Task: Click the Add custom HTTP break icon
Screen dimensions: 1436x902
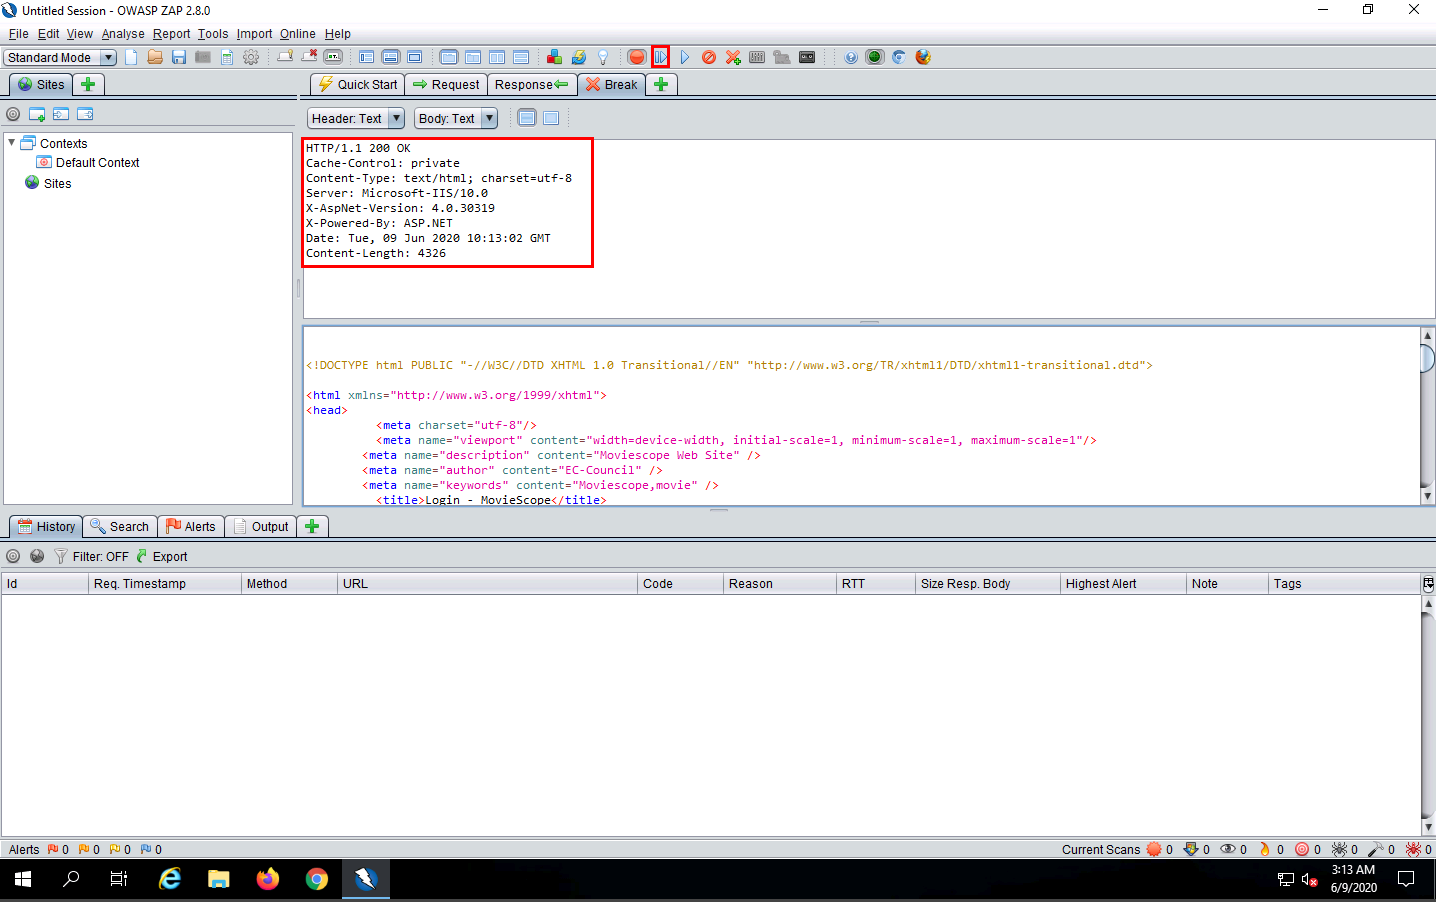Action: tap(733, 57)
